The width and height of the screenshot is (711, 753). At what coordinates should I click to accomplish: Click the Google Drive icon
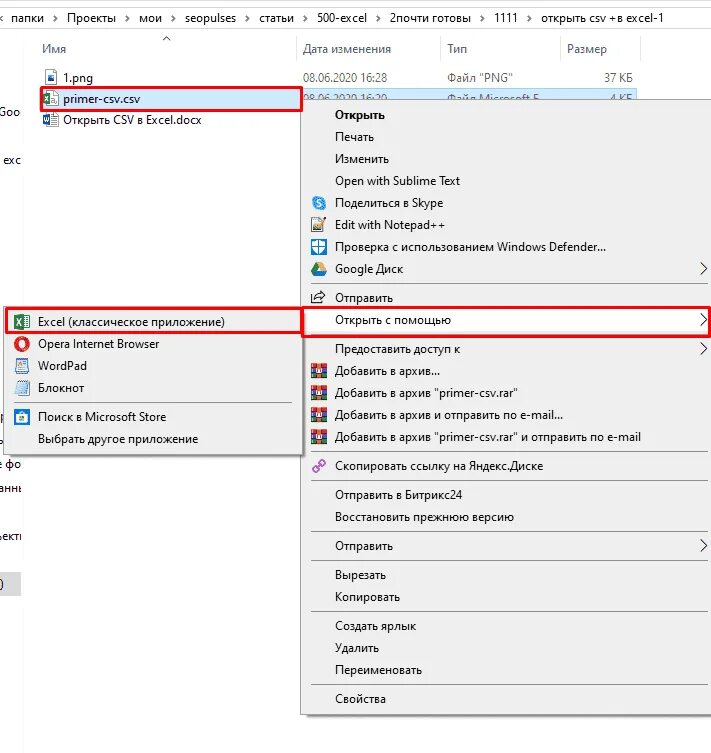(x=319, y=269)
